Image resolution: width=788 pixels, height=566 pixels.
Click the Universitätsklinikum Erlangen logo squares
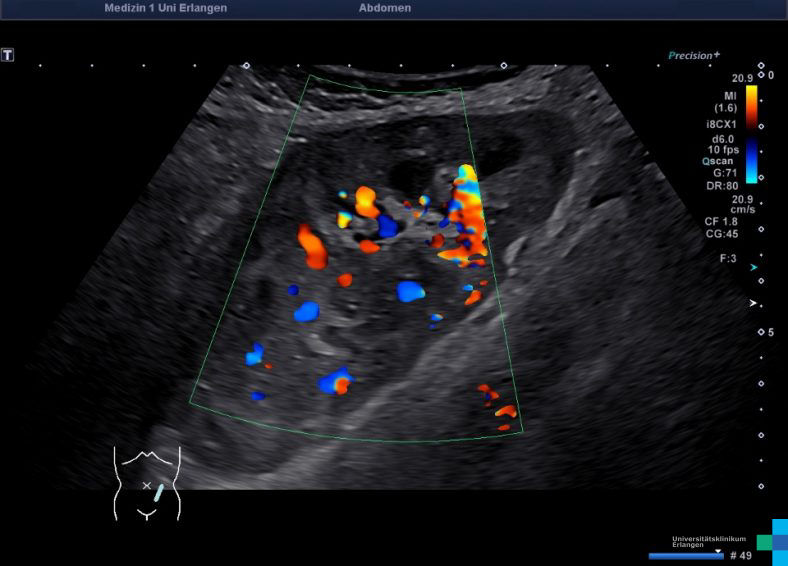(x=772, y=541)
